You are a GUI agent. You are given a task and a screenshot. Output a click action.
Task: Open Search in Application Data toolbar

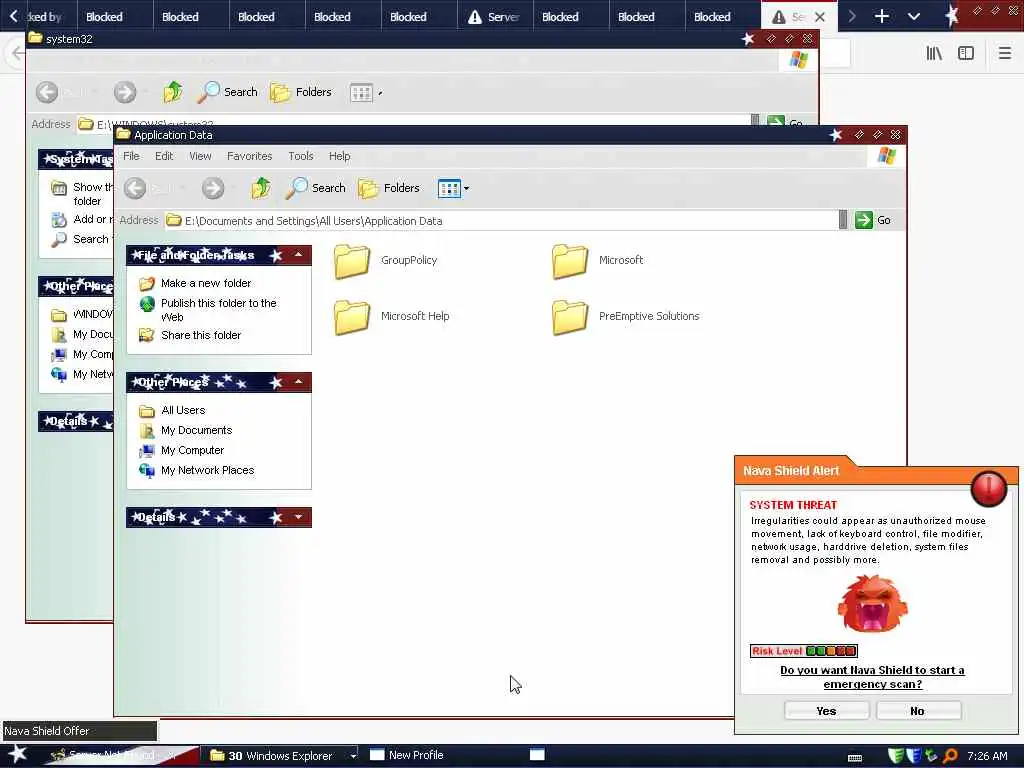pyautogui.click(x=316, y=188)
